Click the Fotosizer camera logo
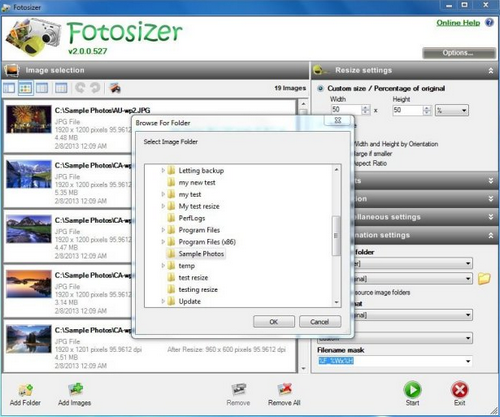This screenshot has width=500, height=417. [x=33, y=37]
